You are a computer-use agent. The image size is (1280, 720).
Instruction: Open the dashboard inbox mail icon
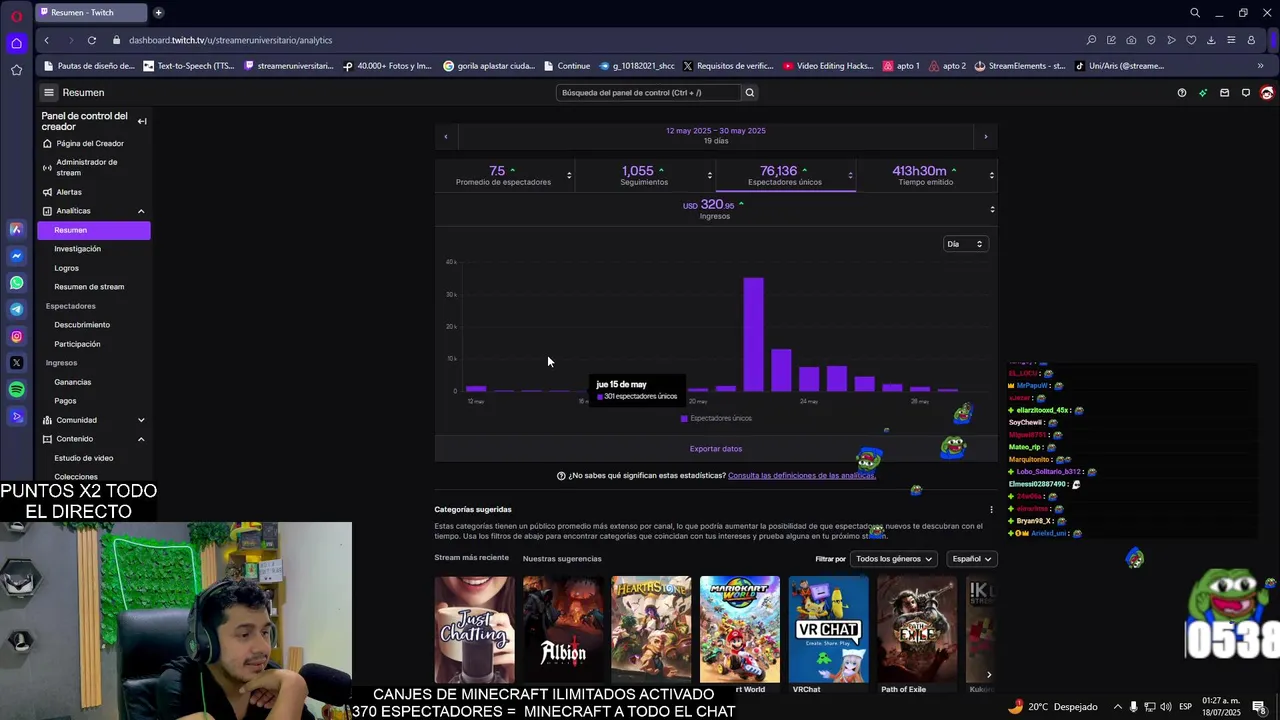(x=1224, y=93)
